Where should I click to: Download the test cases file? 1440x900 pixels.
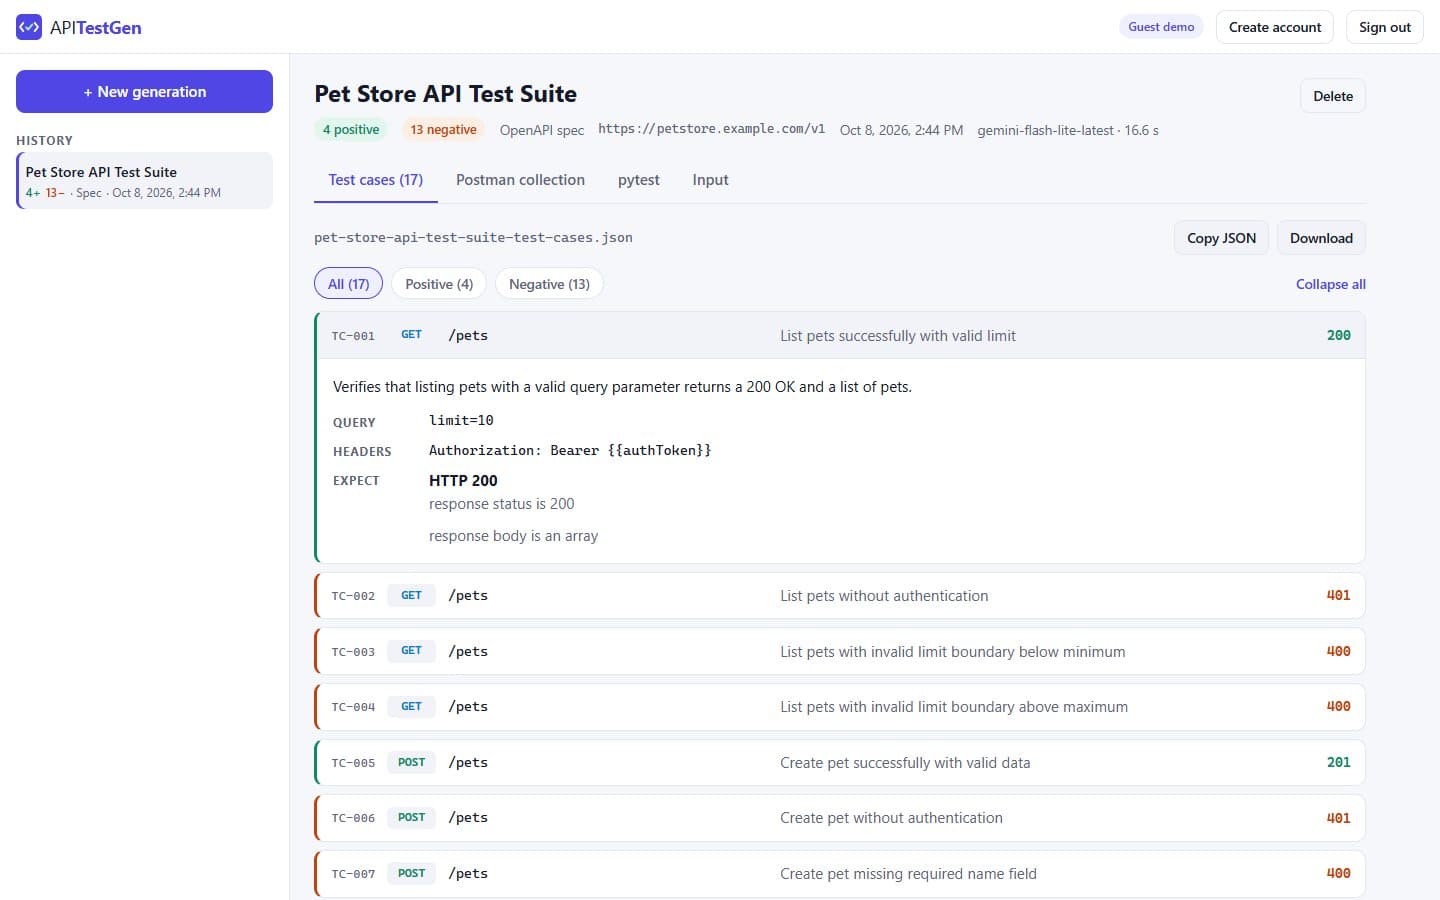(1321, 238)
